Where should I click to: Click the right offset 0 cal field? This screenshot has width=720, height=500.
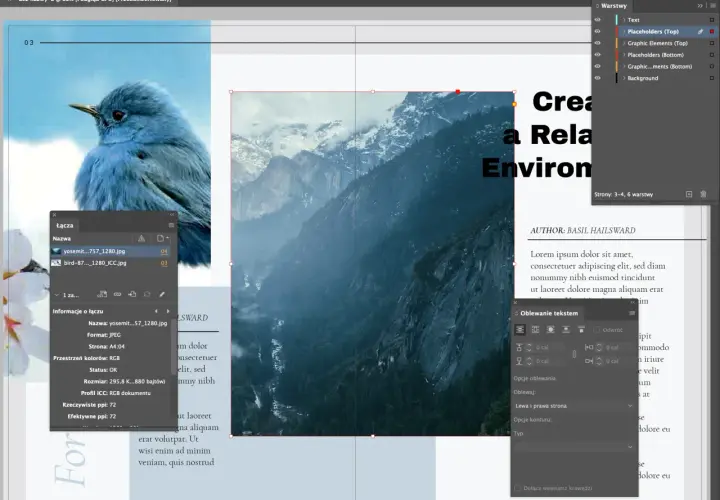point(619,361)
